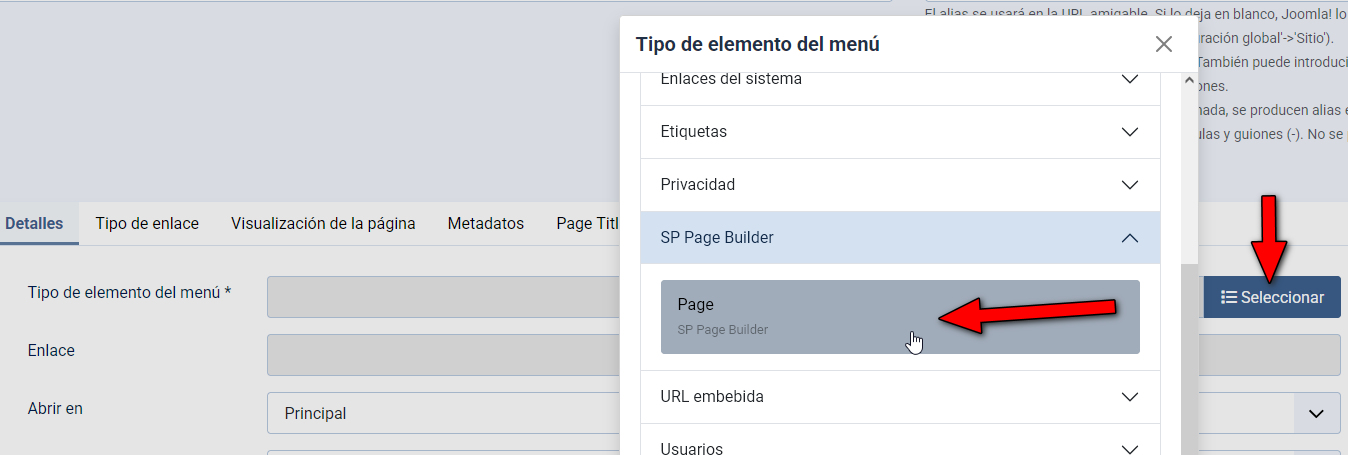
Task: Close the Tipo de elemento del menú dialog
Action: pyautogui.click(x=1163, y=44)
